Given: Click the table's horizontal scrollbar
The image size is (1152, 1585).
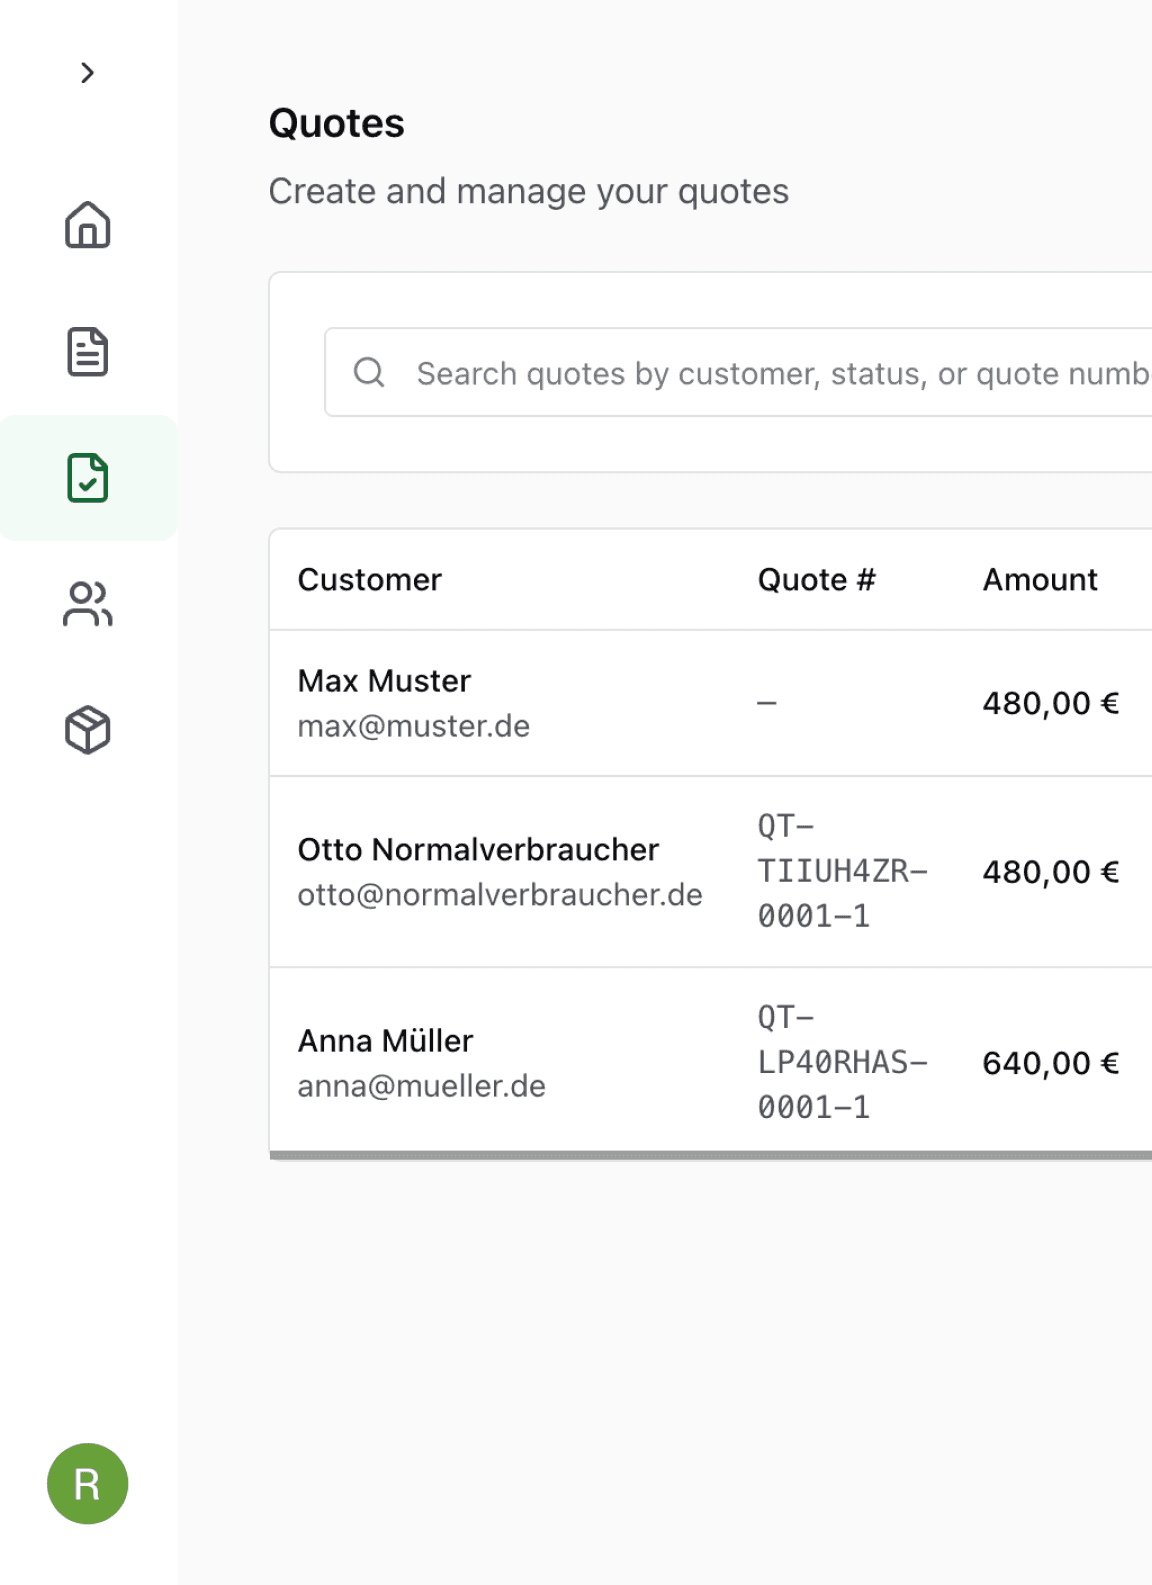Looking at the screenshot, I should coord(711,1155).
